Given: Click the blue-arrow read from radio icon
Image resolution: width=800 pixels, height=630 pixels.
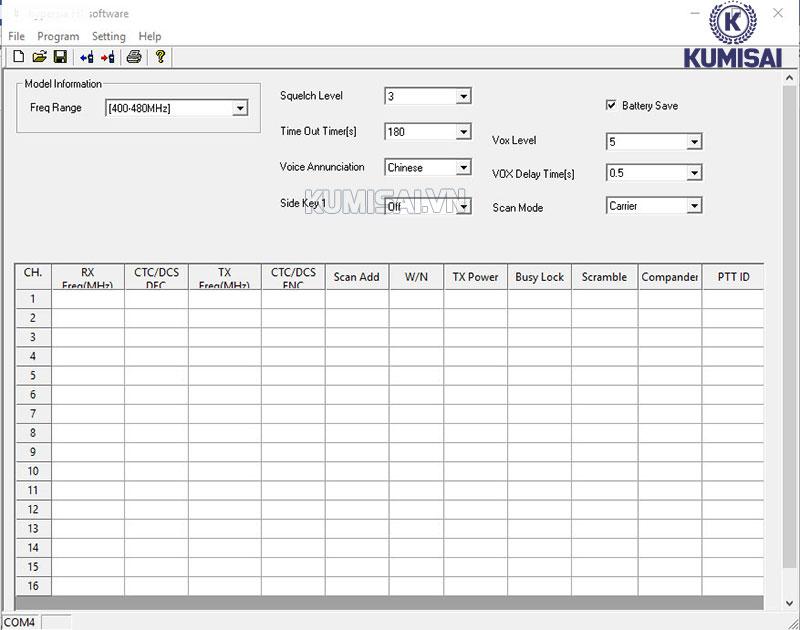Looking at the screenshot, I should [x=87, y=57].
